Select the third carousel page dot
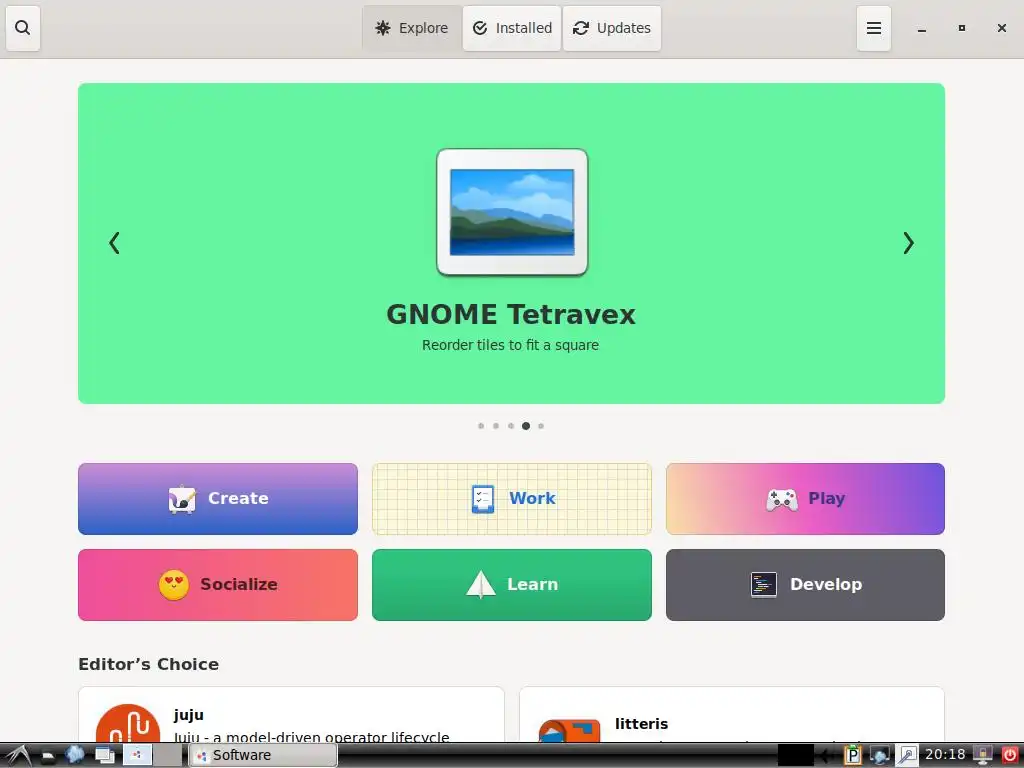 511,426
